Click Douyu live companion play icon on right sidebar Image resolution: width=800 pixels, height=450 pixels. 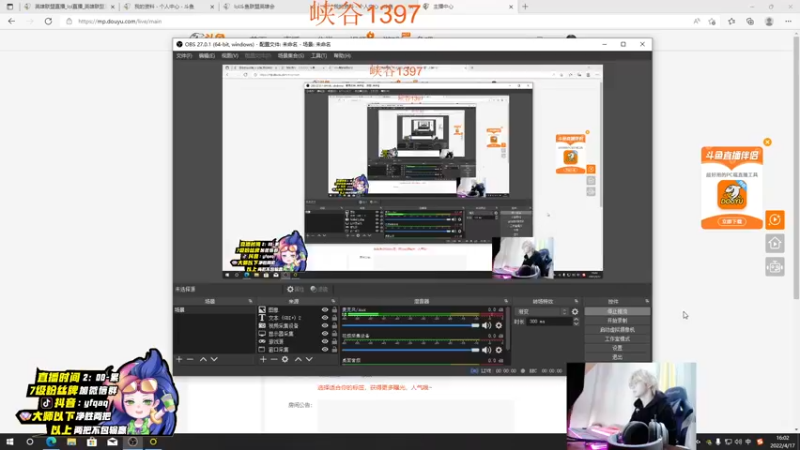774,220
